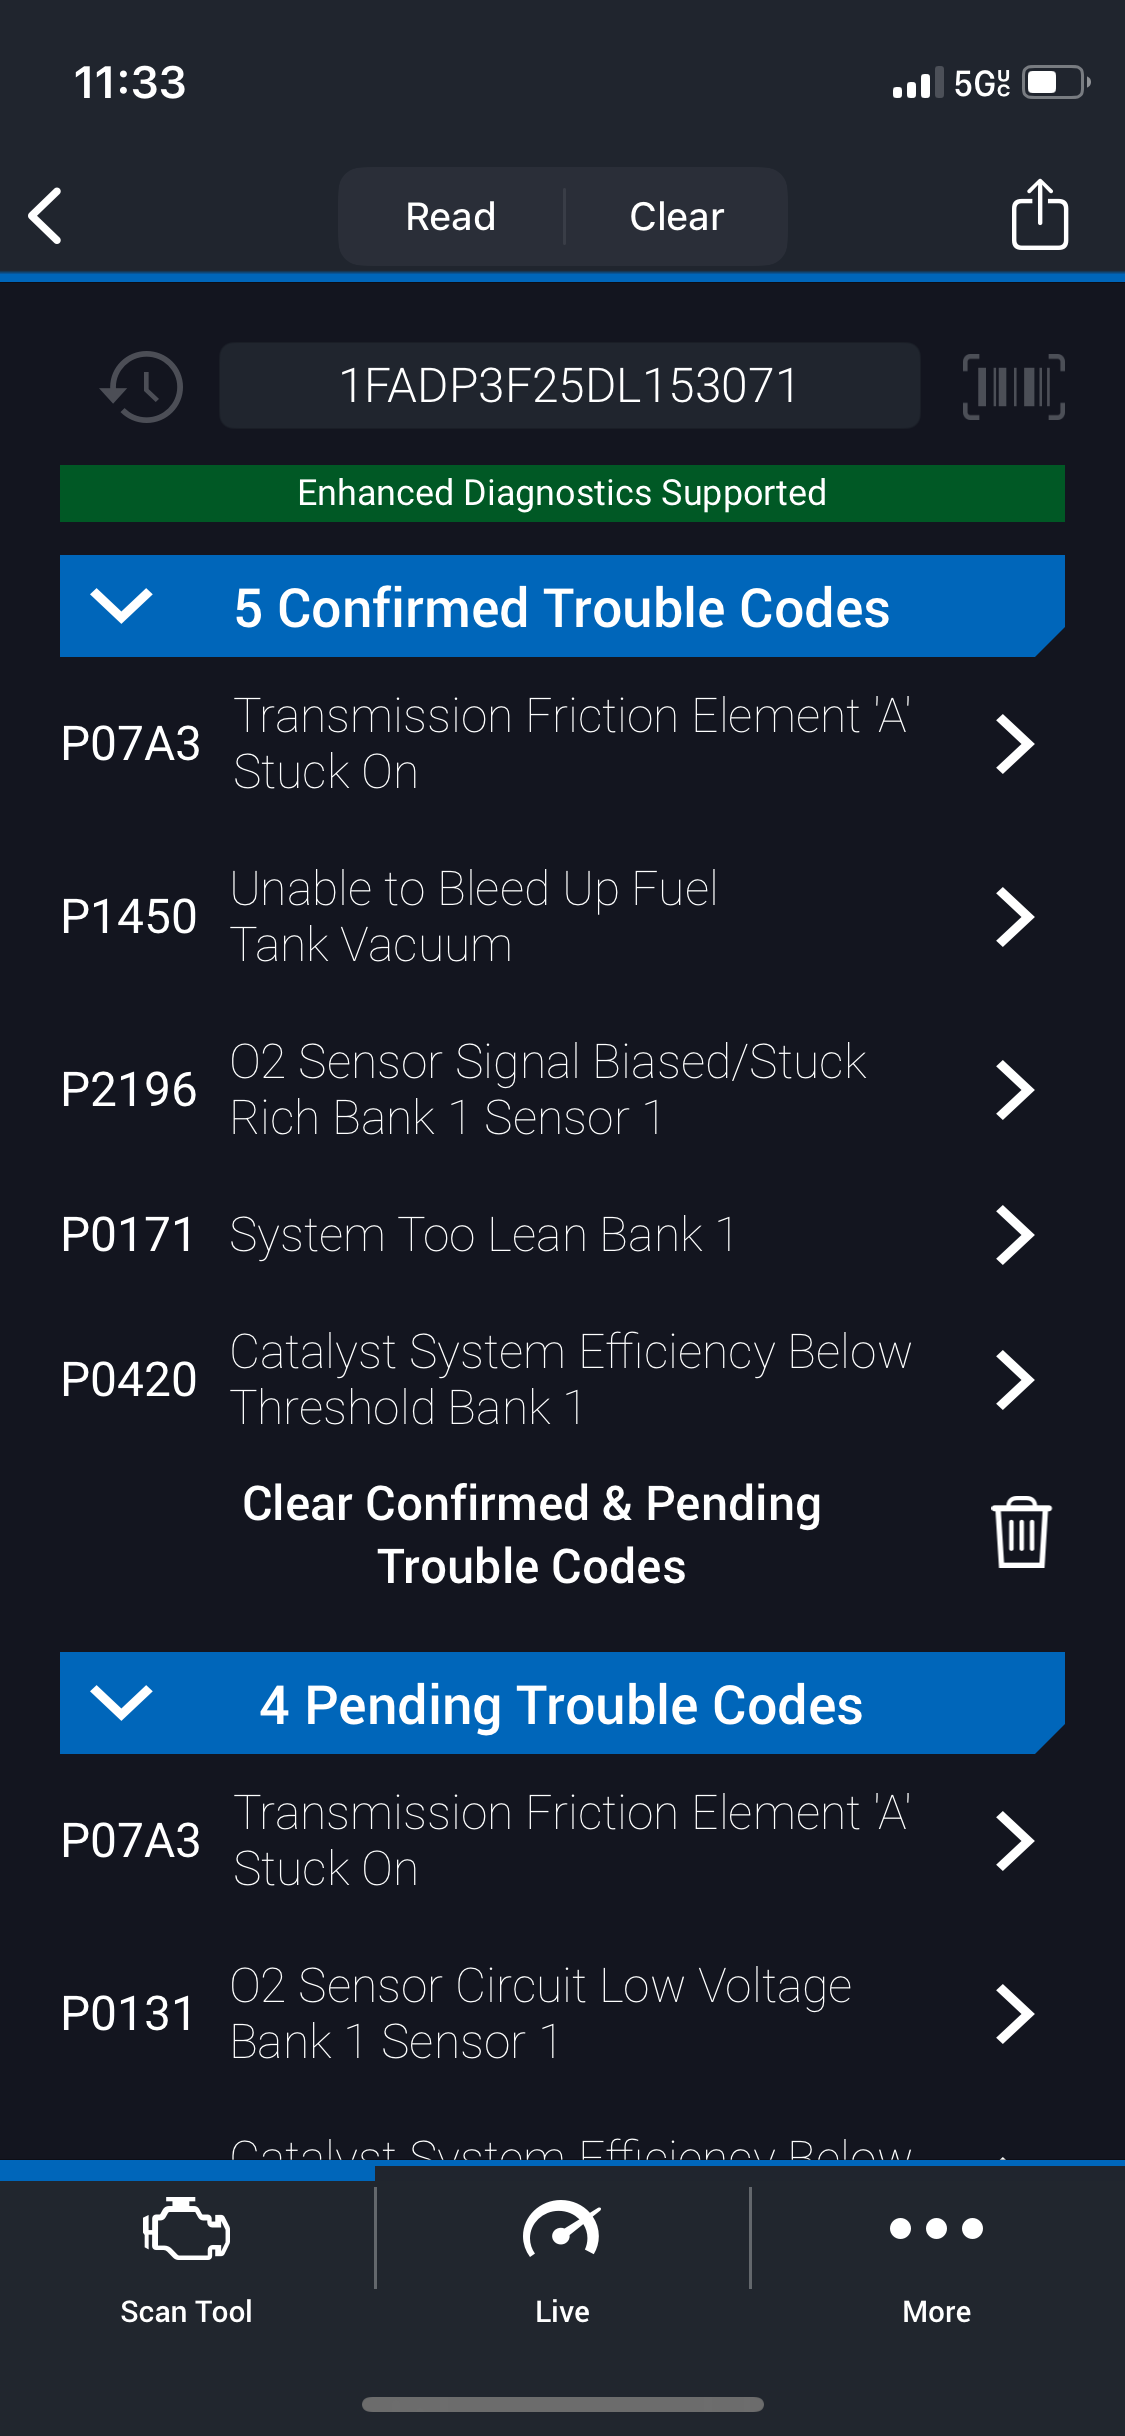Expand details arrow for confirmed P1450

coord(1015,917)
